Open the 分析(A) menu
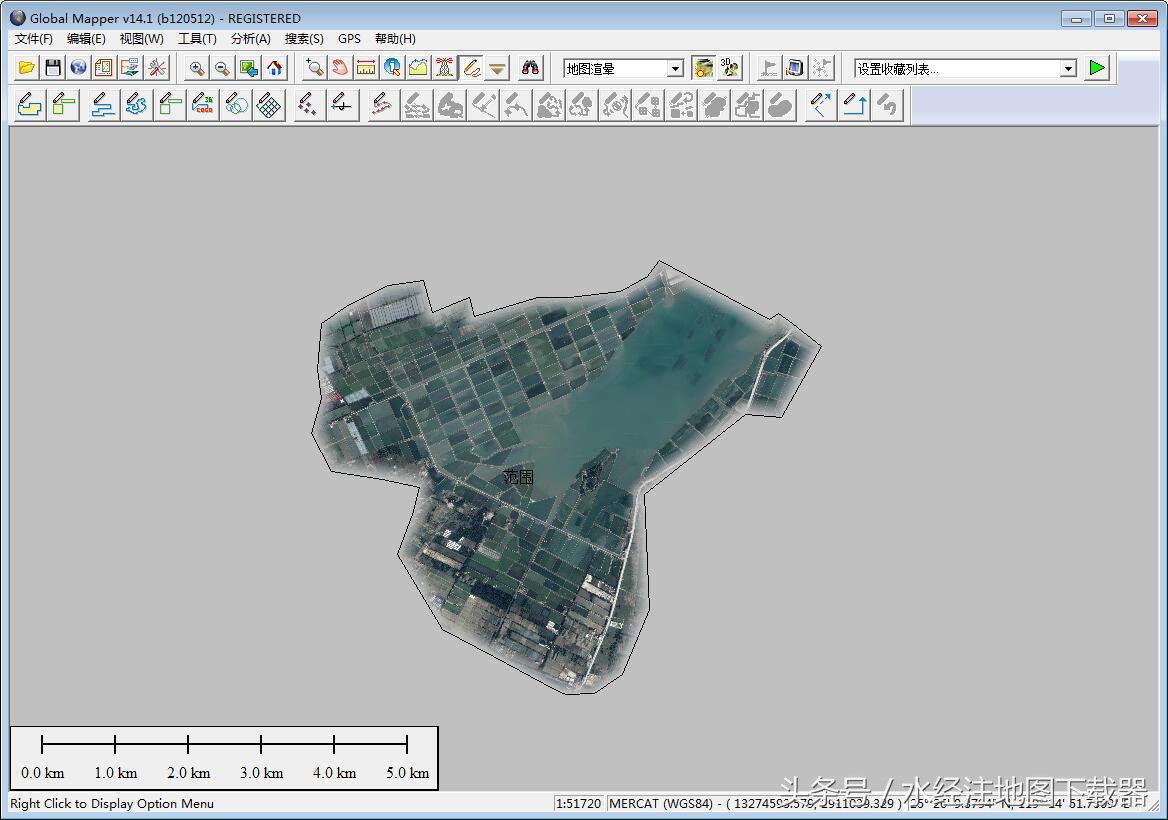This screenshot has height=820, width=1168. point(250,39)
